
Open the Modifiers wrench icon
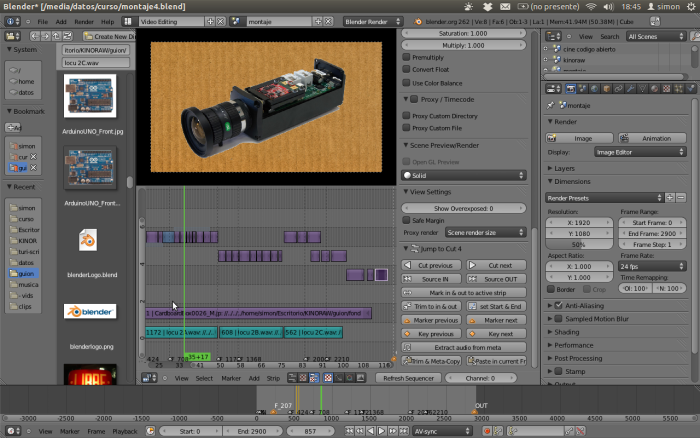tap(631, 89)
